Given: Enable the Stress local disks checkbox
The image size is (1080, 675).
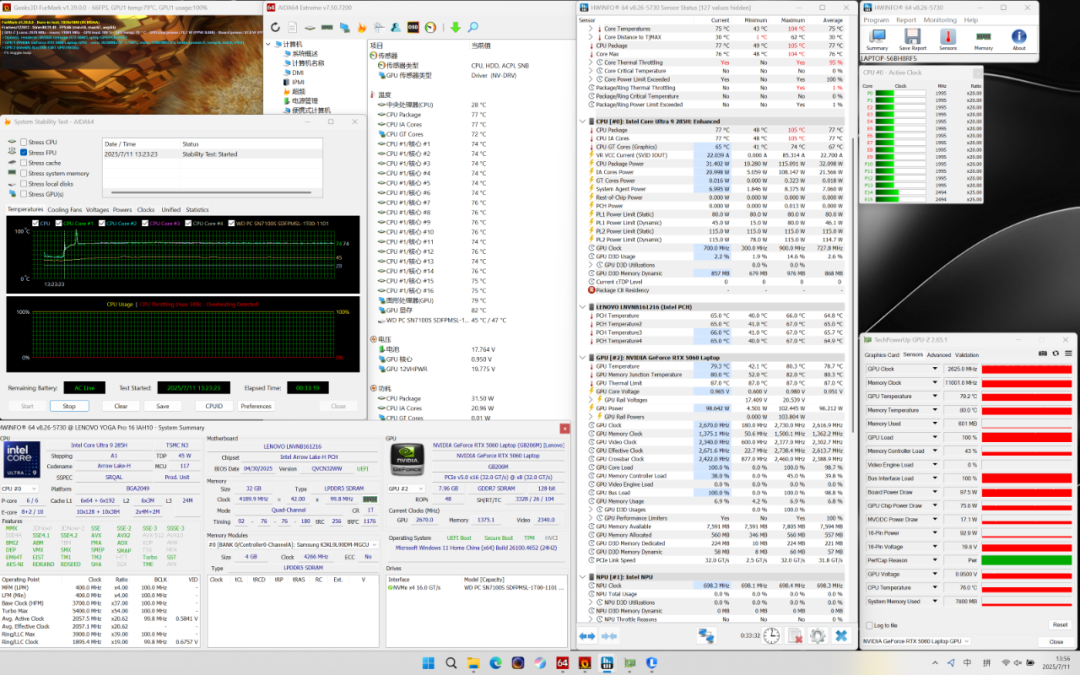Looking at the screenshot, I should tap(23, 184).
